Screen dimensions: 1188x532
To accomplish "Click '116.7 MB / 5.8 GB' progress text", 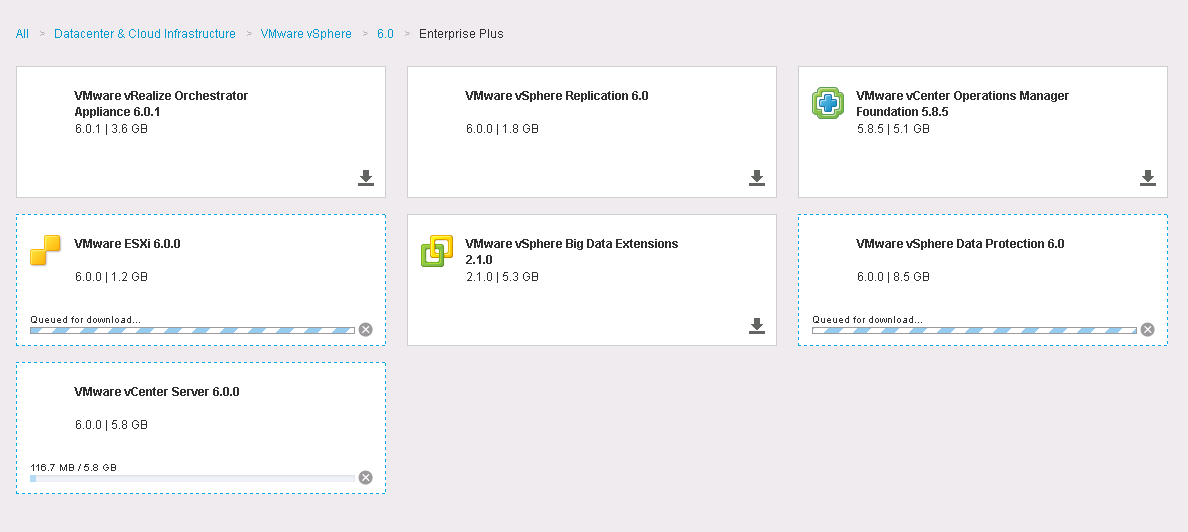I will (x=73, y=468).
